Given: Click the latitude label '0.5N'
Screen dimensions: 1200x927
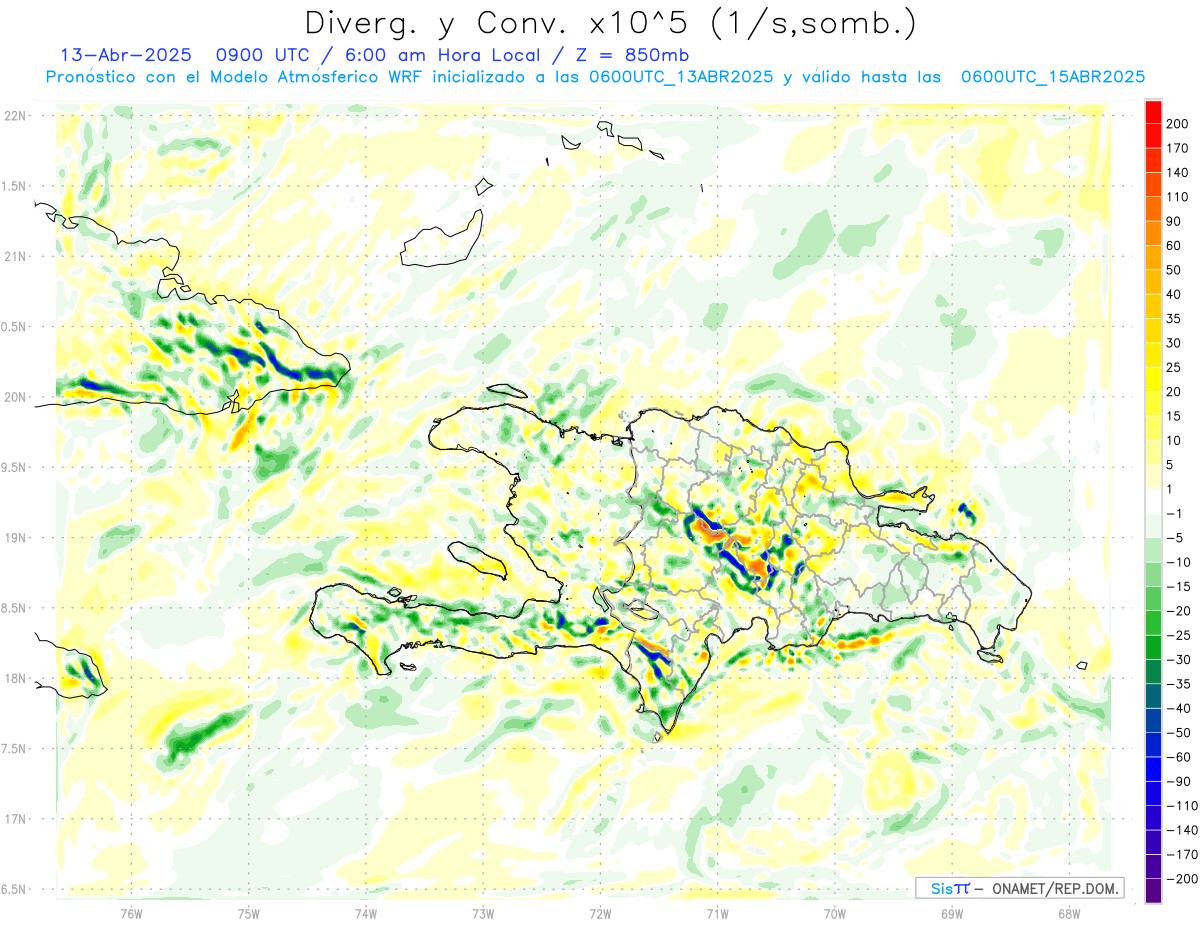Looking at the screenshot, I should (x=15, y=327).
